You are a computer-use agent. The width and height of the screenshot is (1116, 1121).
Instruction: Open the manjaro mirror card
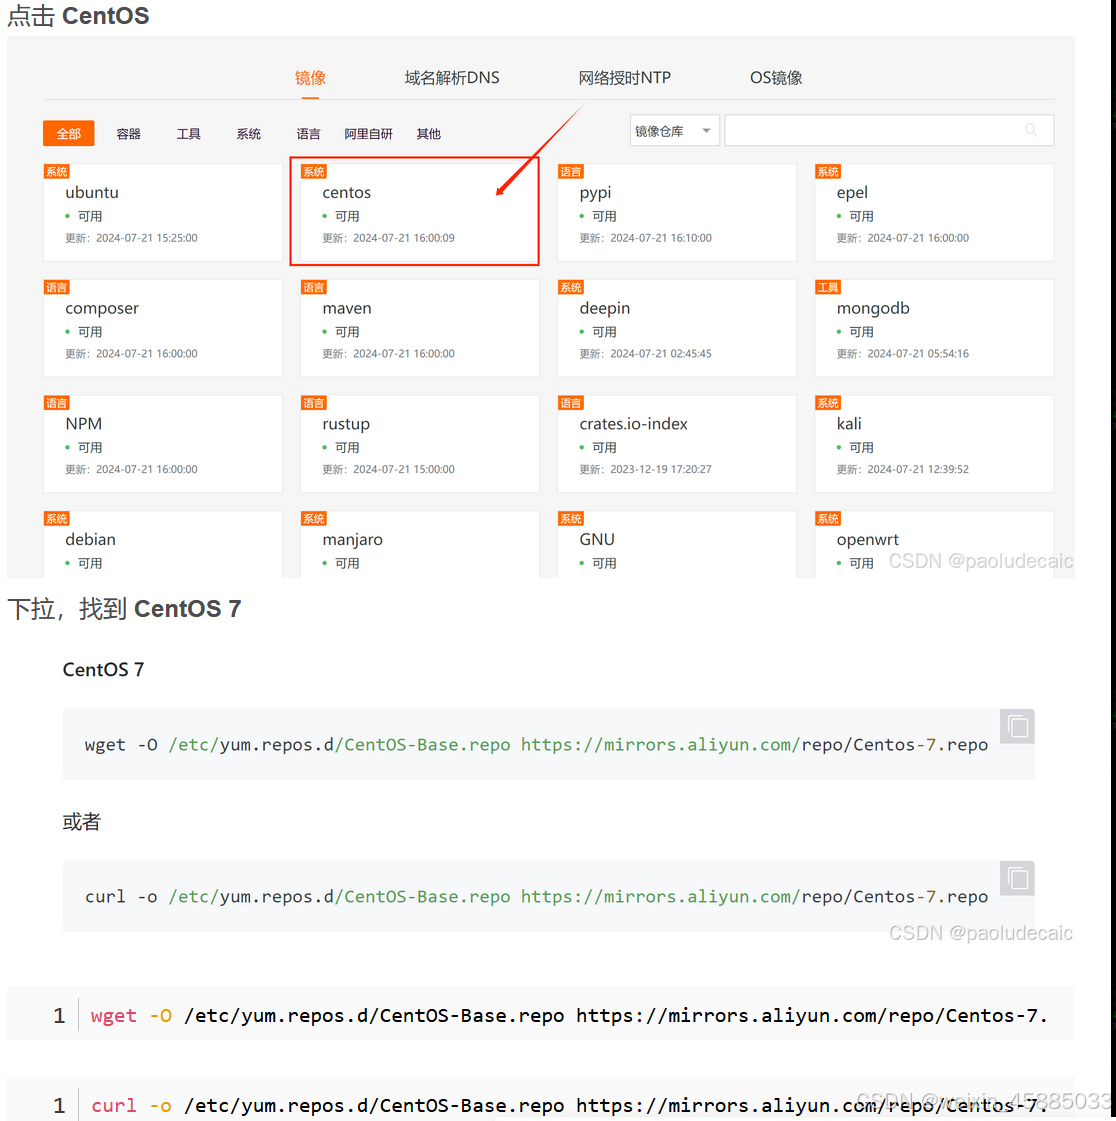[420, 544]
